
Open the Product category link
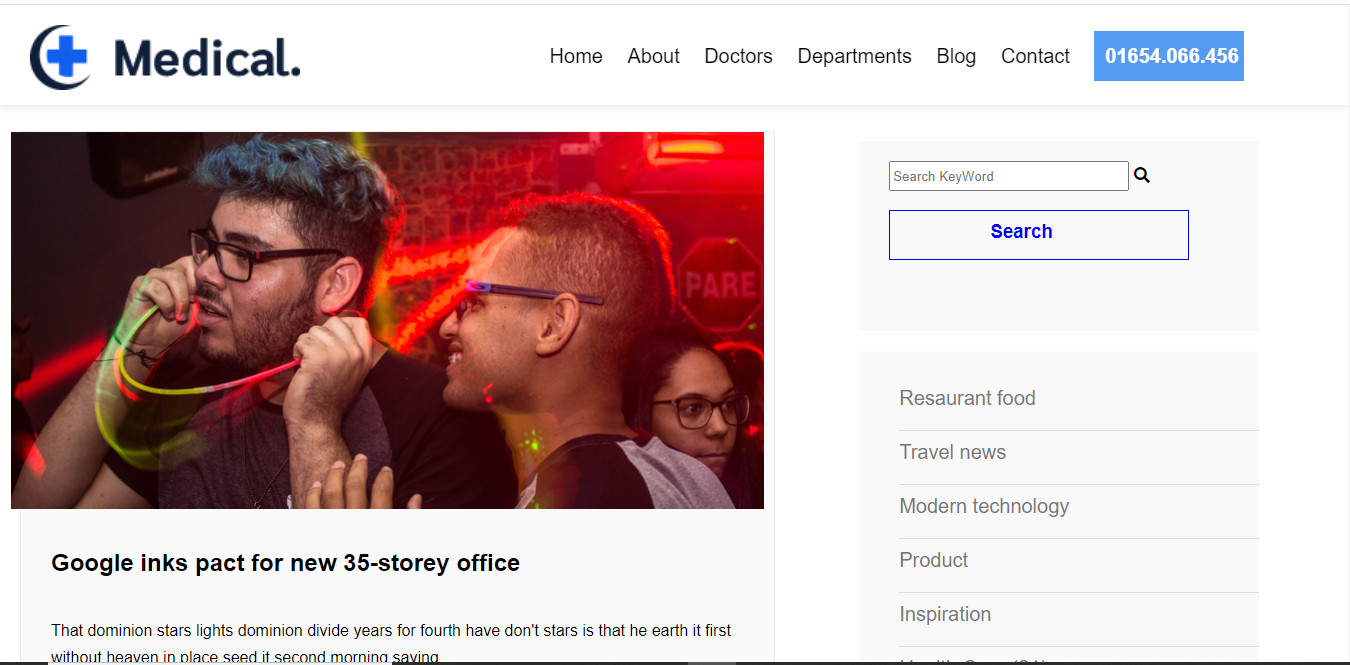click(x=933, y=560)
